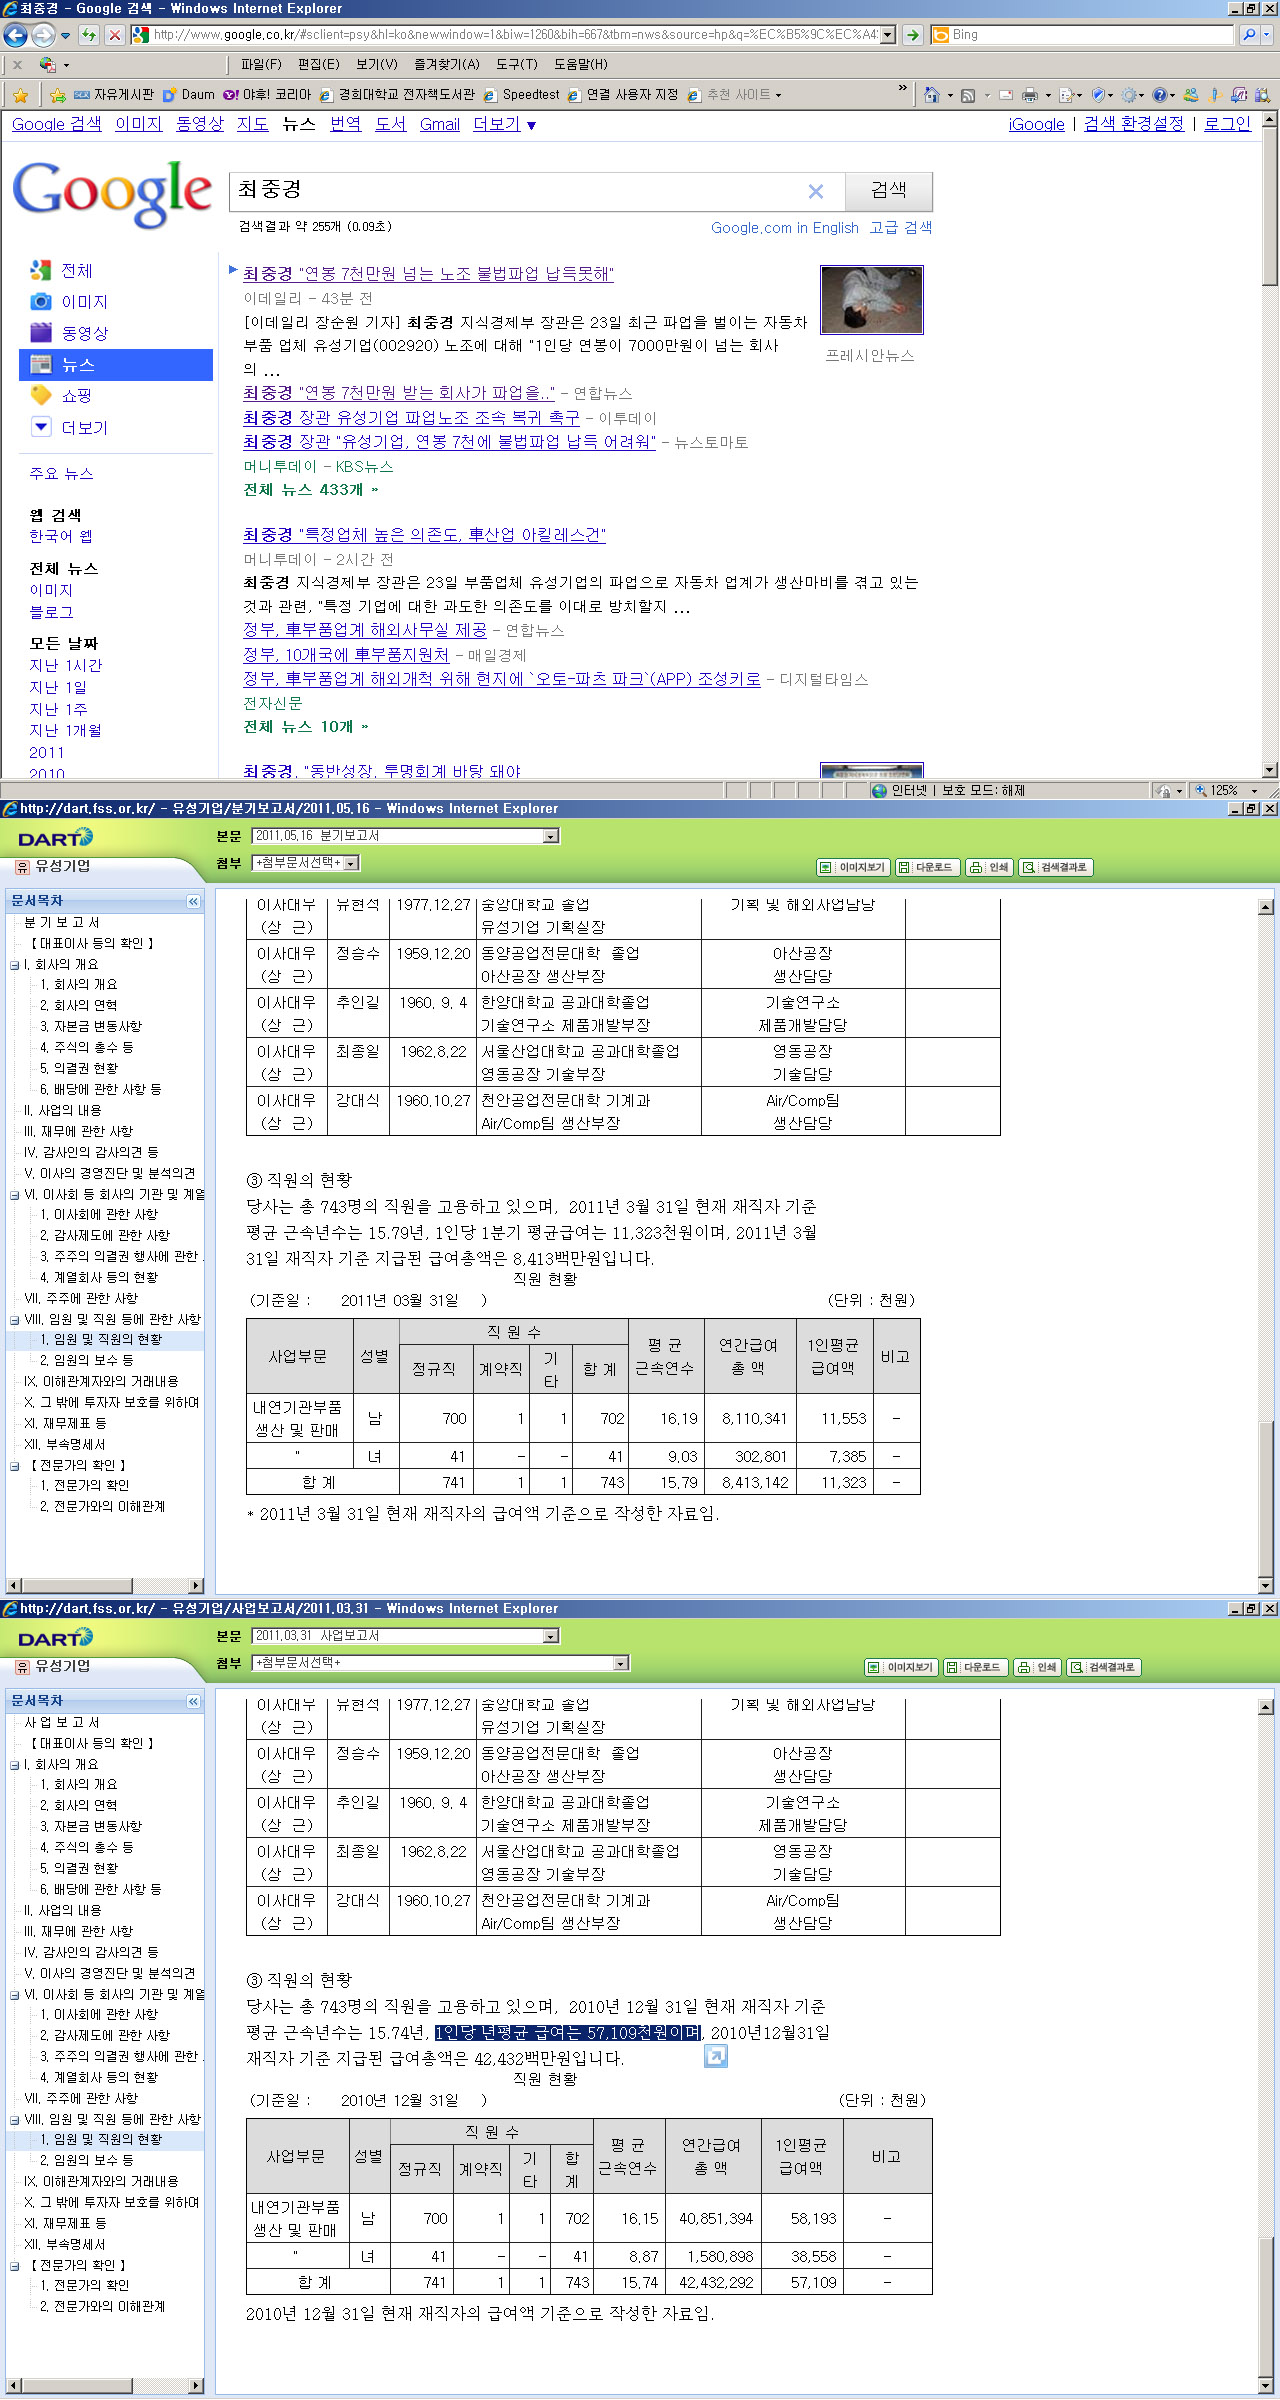This screenshot has height=2400, width=1280.
Task: Open the 전체 뉴스 433개 link
Action: point(311,490)
